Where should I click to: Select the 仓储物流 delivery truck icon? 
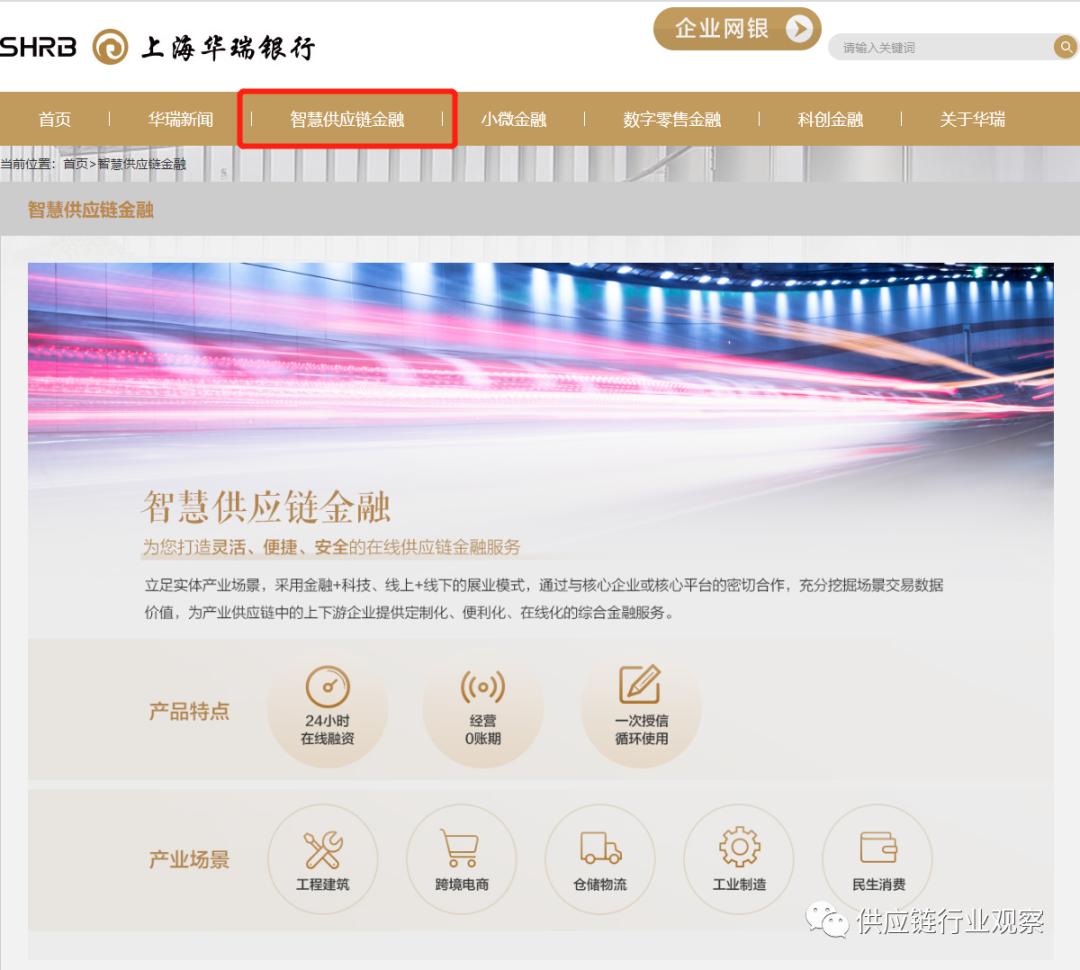(x=599, y=848)
